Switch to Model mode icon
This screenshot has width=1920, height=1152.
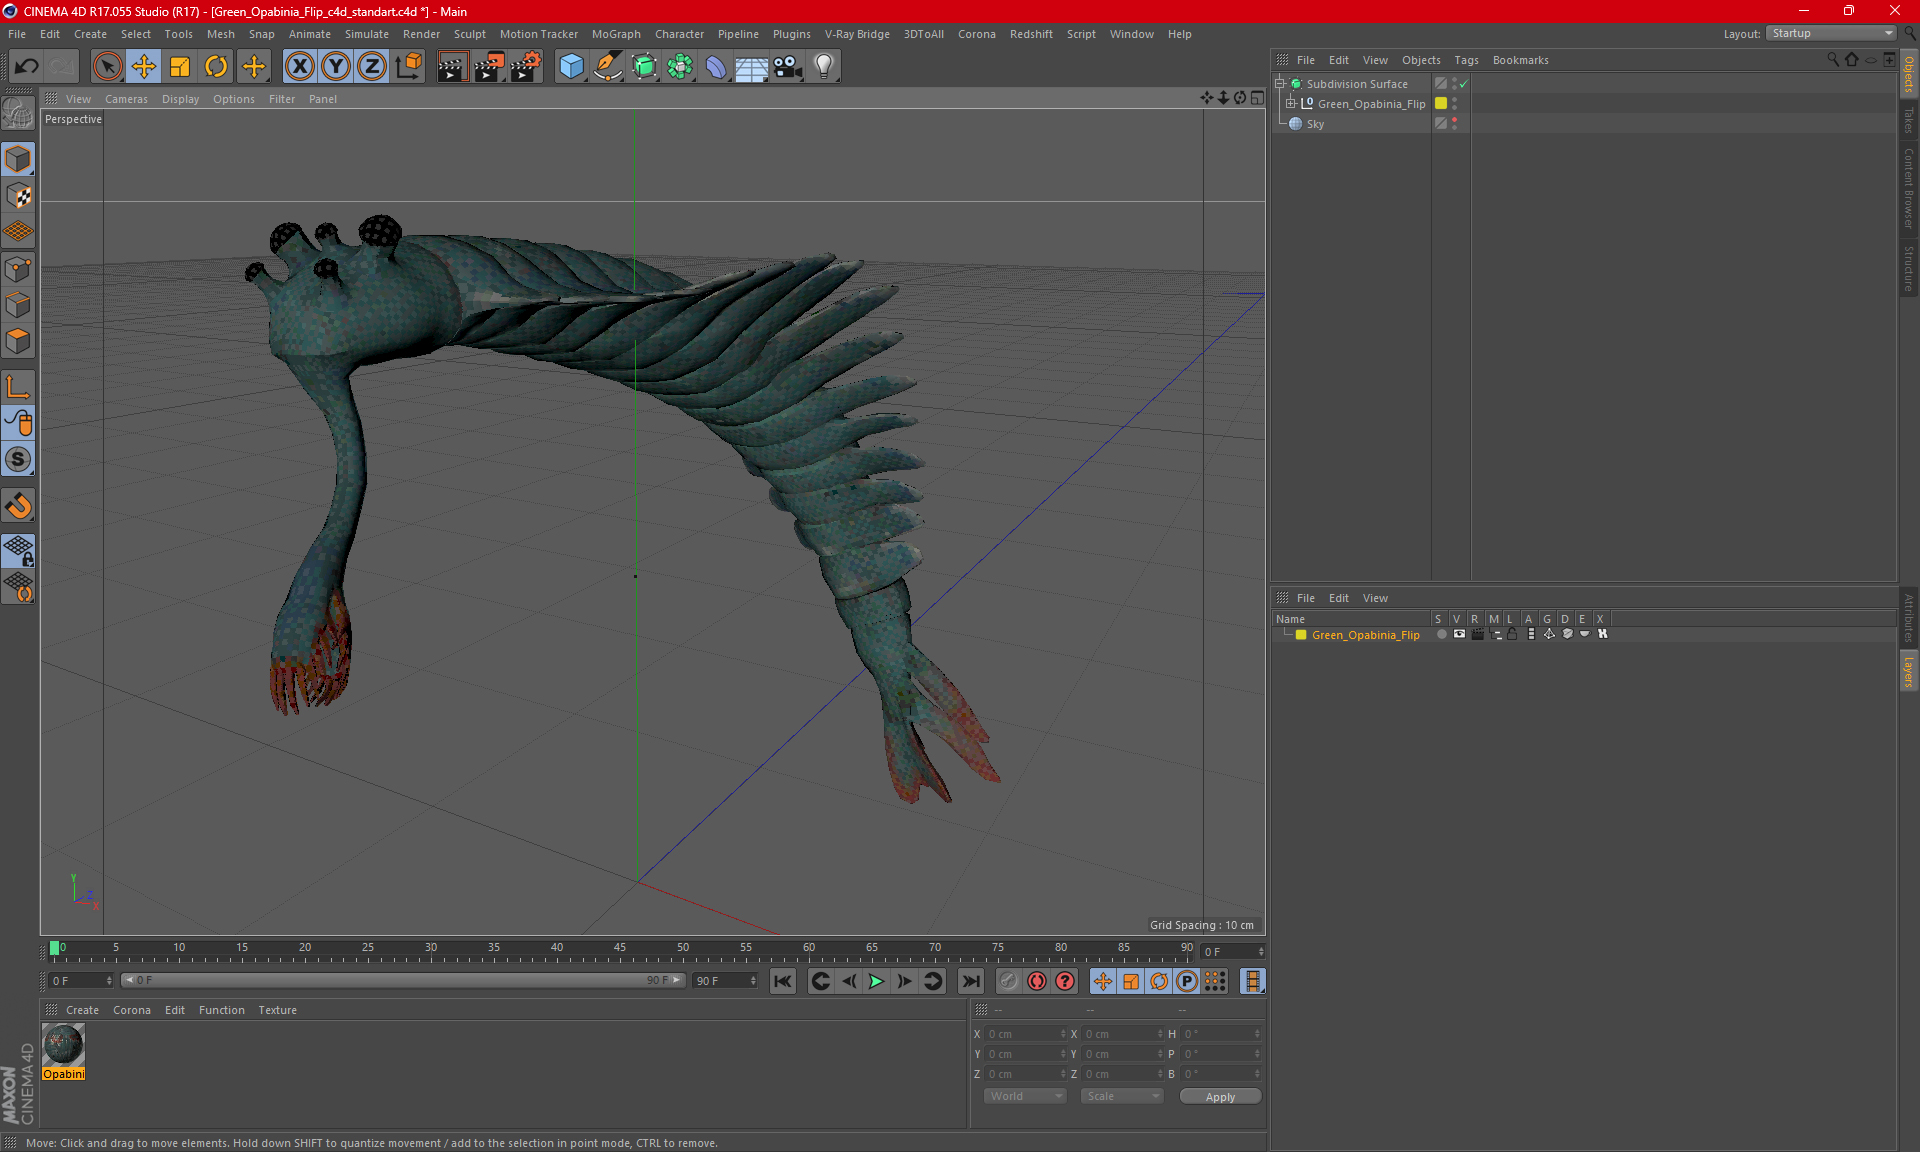coord(19,159)
